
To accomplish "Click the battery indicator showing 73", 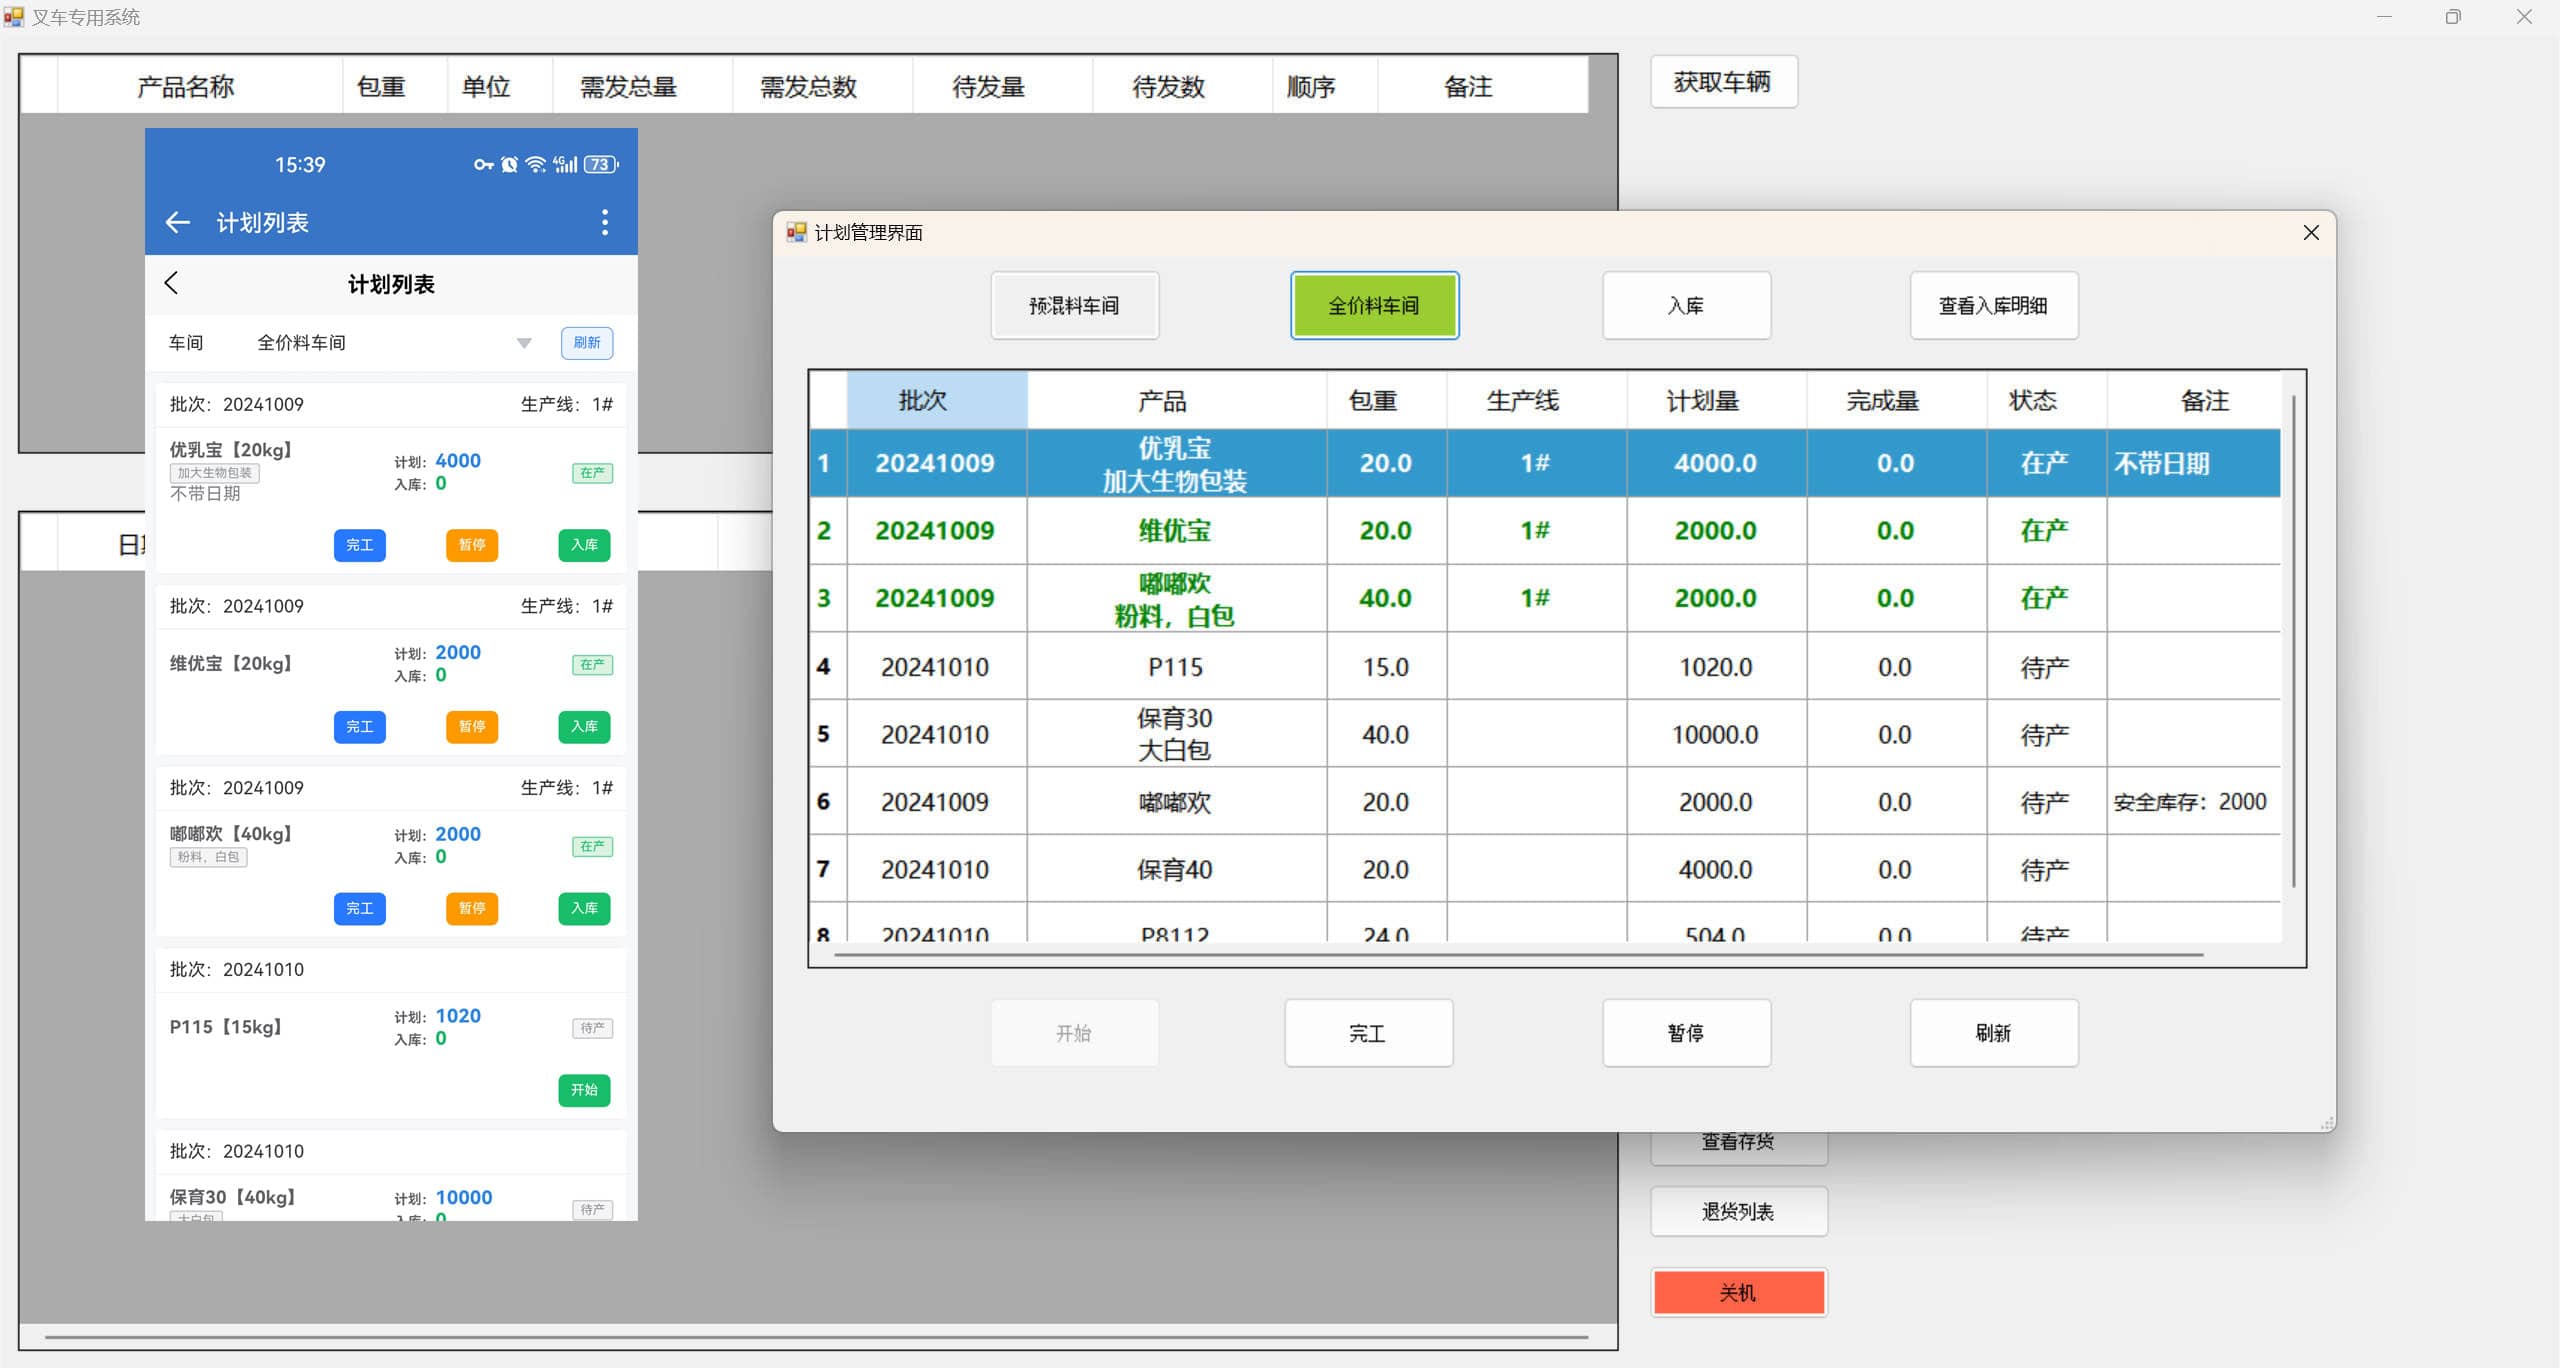I will (x=600, y=164).
